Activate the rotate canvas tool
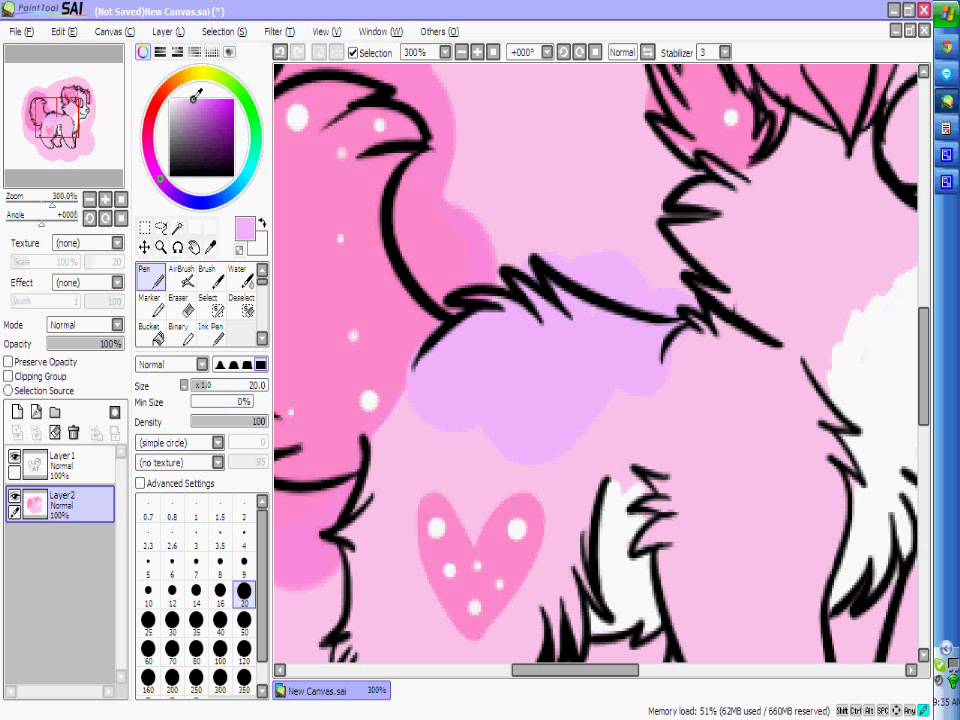This screenshot has height=720, width=960. [x=178, y=247]
